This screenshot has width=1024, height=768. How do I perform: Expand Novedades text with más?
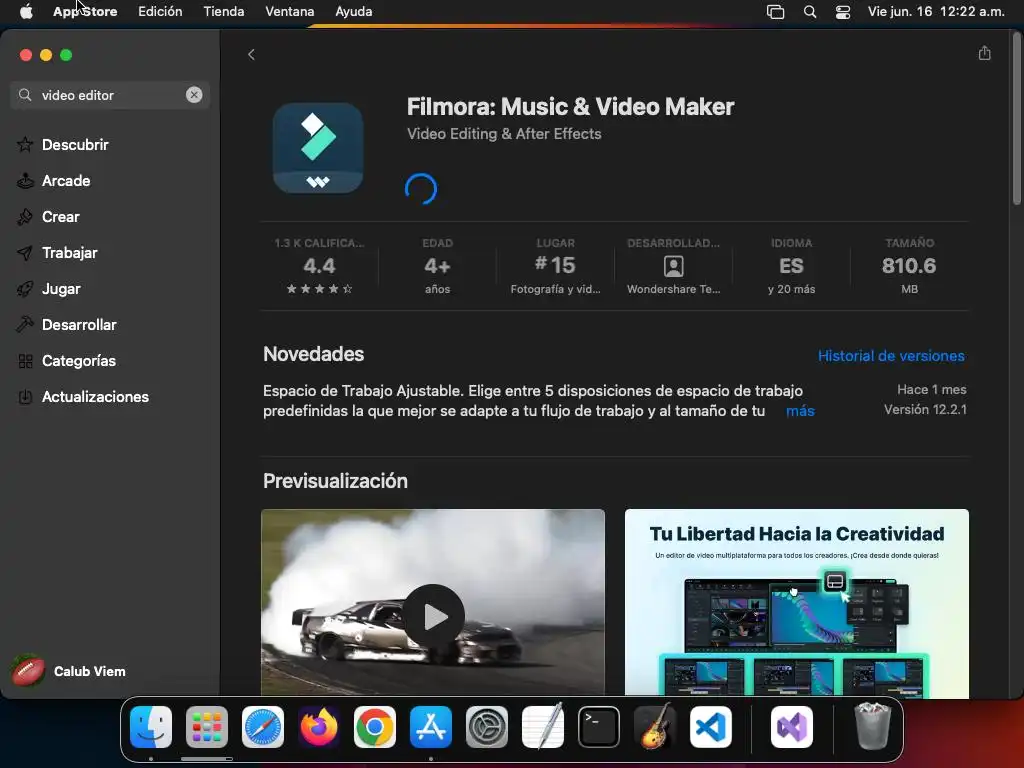pos(800,411)
